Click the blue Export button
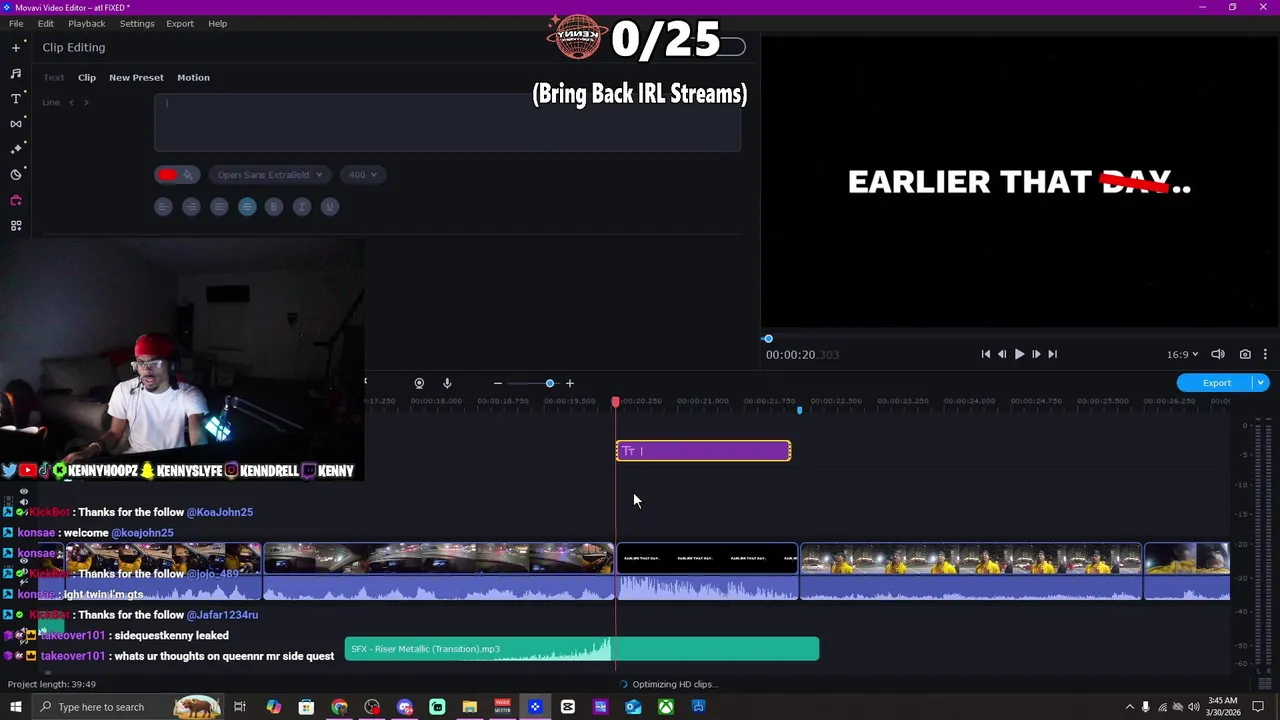This screenshot has height=720, width=1280. click(1217, 383)
